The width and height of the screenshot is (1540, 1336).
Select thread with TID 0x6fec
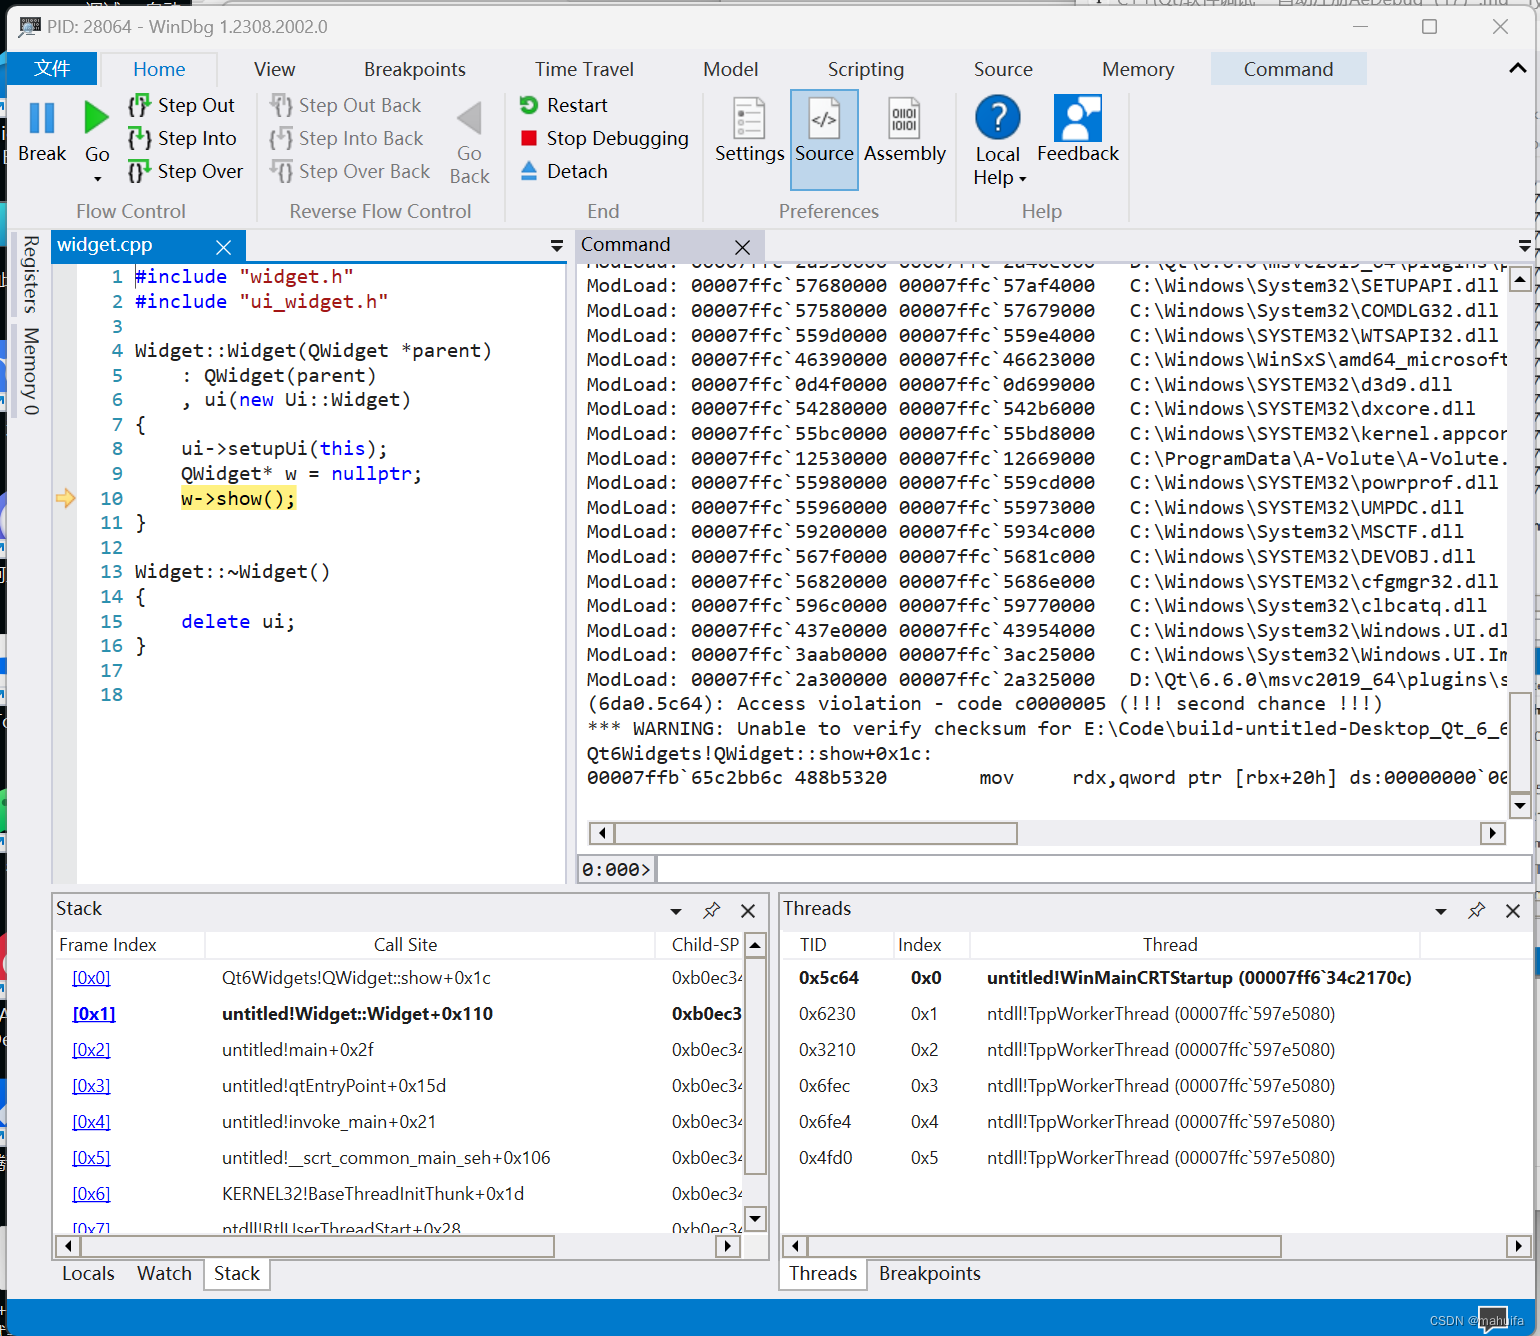825,1086
